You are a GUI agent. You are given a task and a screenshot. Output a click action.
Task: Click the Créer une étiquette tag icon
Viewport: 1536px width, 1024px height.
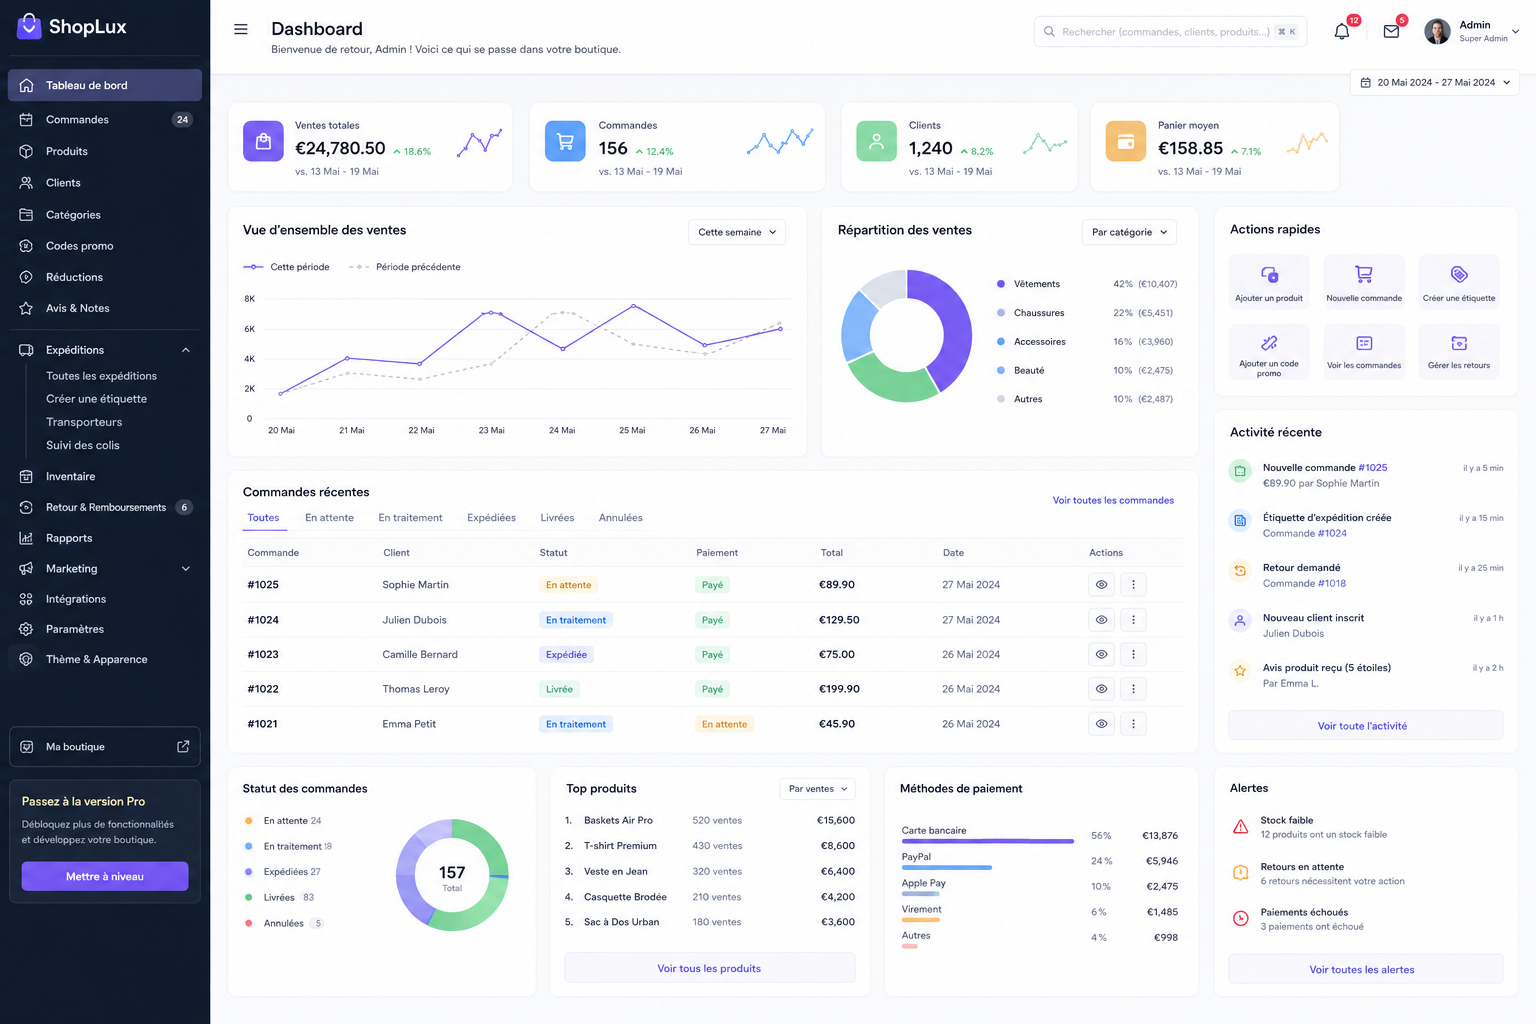(x=1459, y=274)
